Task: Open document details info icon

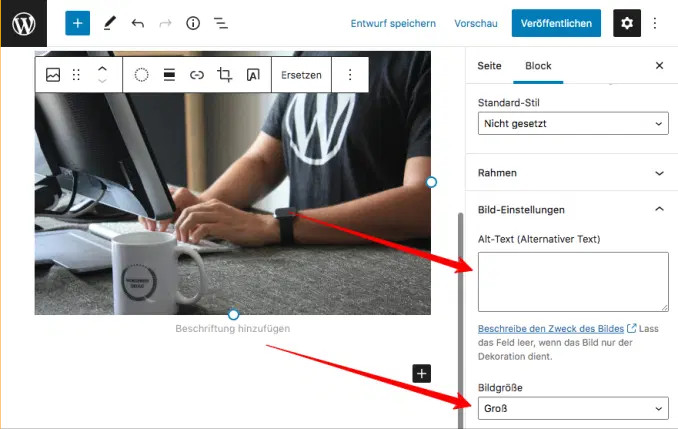Action: point(193,23)
